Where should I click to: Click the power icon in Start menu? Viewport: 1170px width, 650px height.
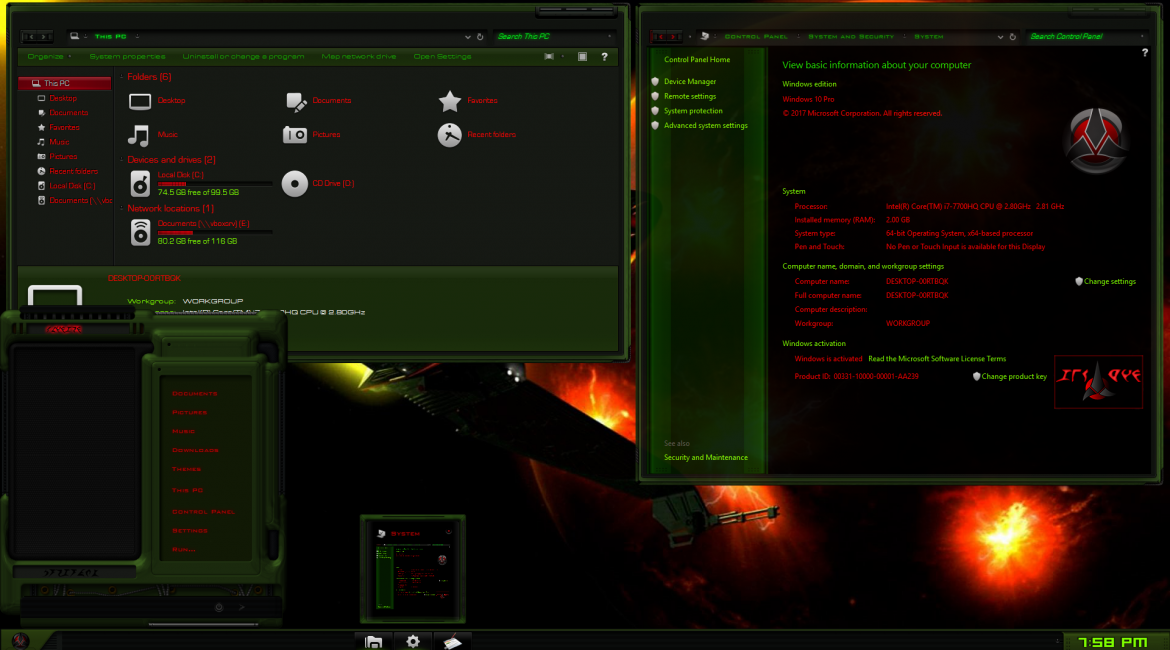pos(219,607)
